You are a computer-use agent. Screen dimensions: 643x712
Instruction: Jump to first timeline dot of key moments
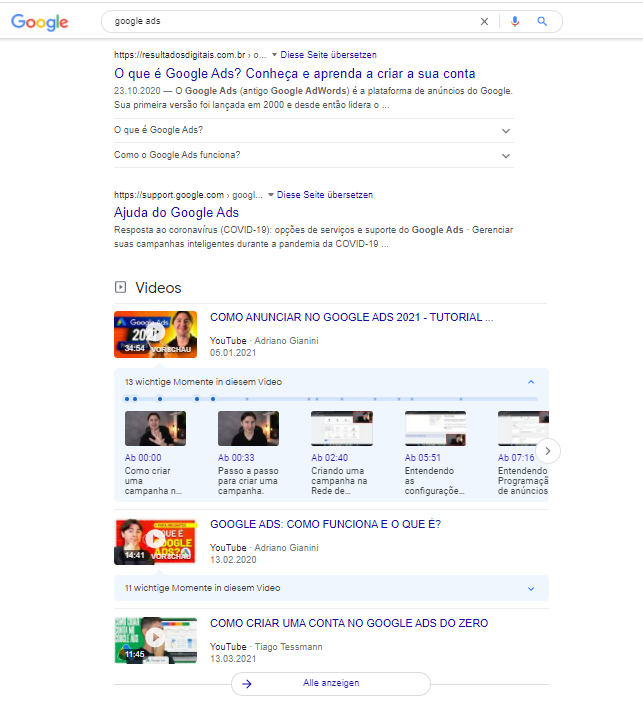click(x=127, y=399)
